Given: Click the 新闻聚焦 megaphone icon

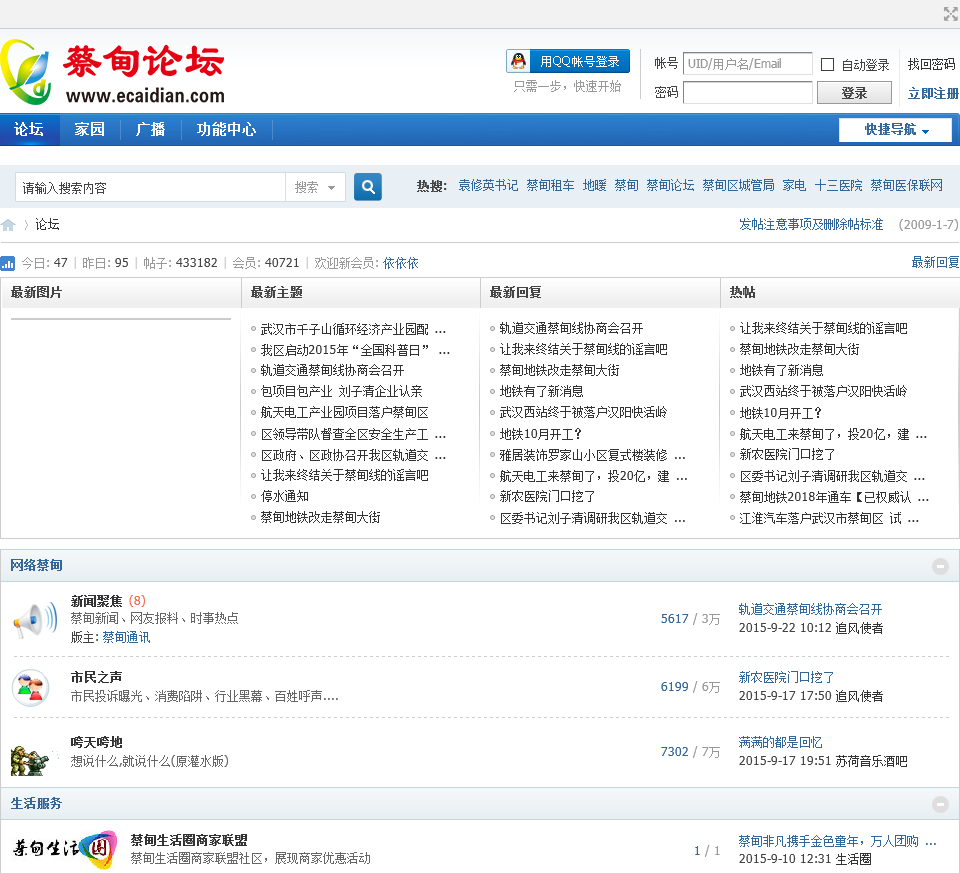Looking at the screenshot, I should [x=35, y=620].
